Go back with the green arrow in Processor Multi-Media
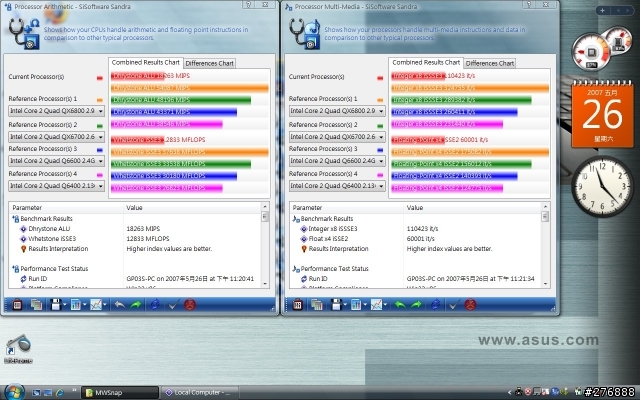The width and height of the screenshot is (640, 400). tap(400, 304)
